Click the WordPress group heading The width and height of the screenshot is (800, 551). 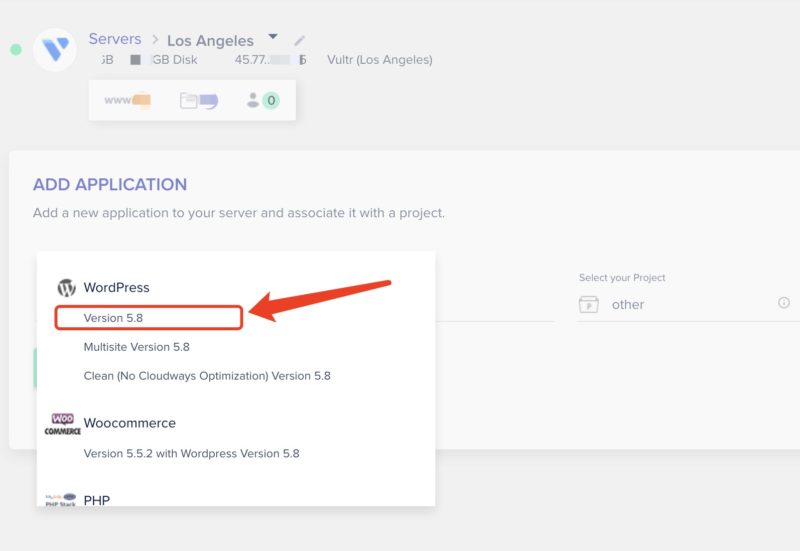[x=116, y=288]
